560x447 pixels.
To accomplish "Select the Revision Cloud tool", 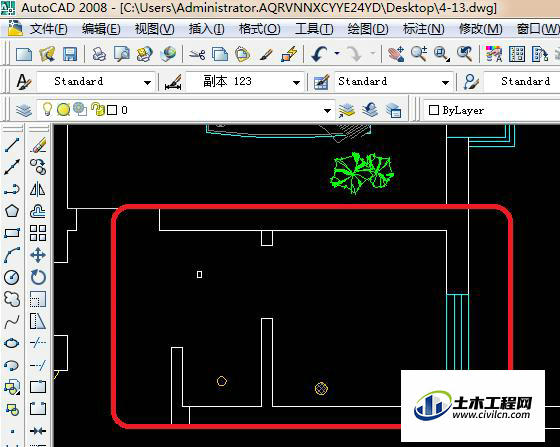I will tap(12, 299).
